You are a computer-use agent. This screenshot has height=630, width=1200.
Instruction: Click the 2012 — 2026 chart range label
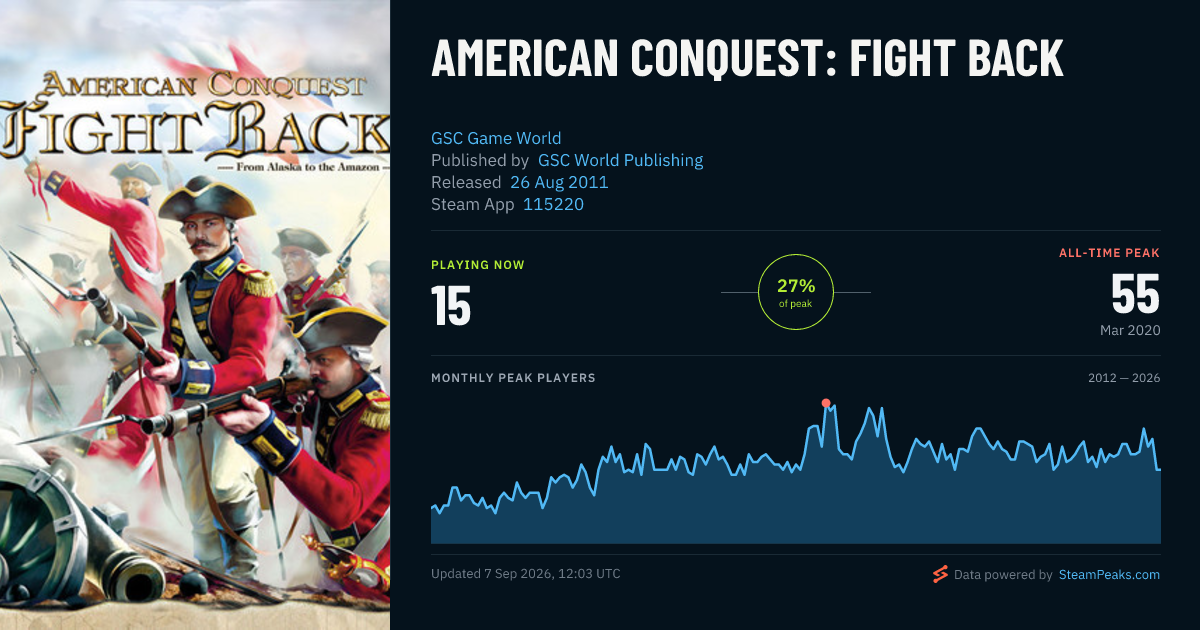pos(1124,378)
